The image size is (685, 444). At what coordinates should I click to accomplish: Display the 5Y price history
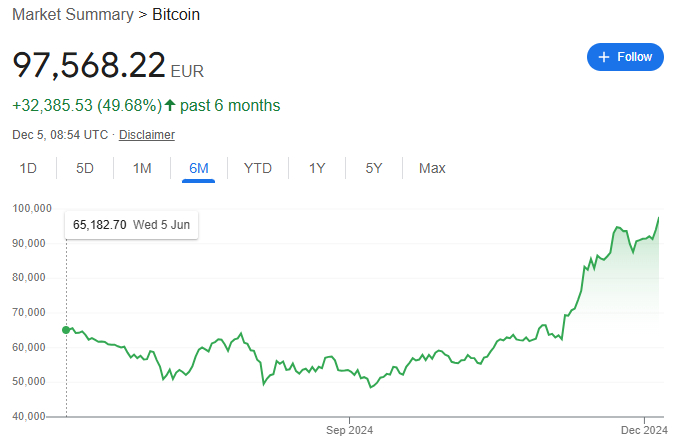(x=373, y=168)
